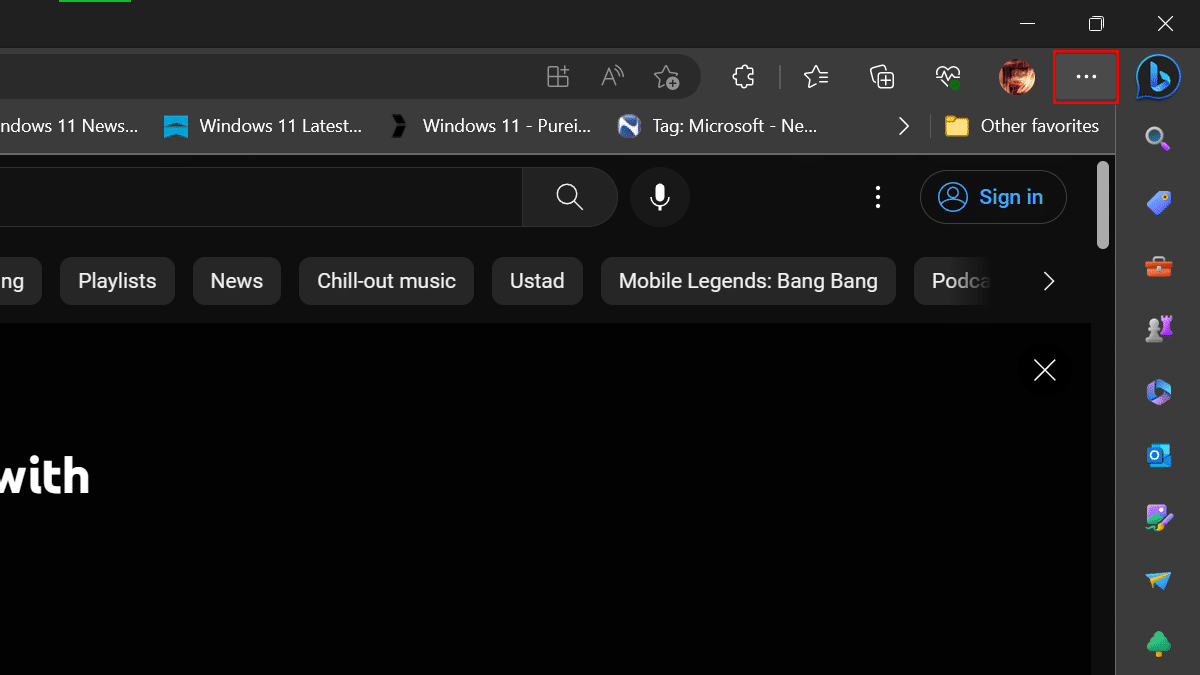The width and height of the screenshot is (1200, 675).
Task: Select the Playlists filter chip
Action: [x=117, y=281]
